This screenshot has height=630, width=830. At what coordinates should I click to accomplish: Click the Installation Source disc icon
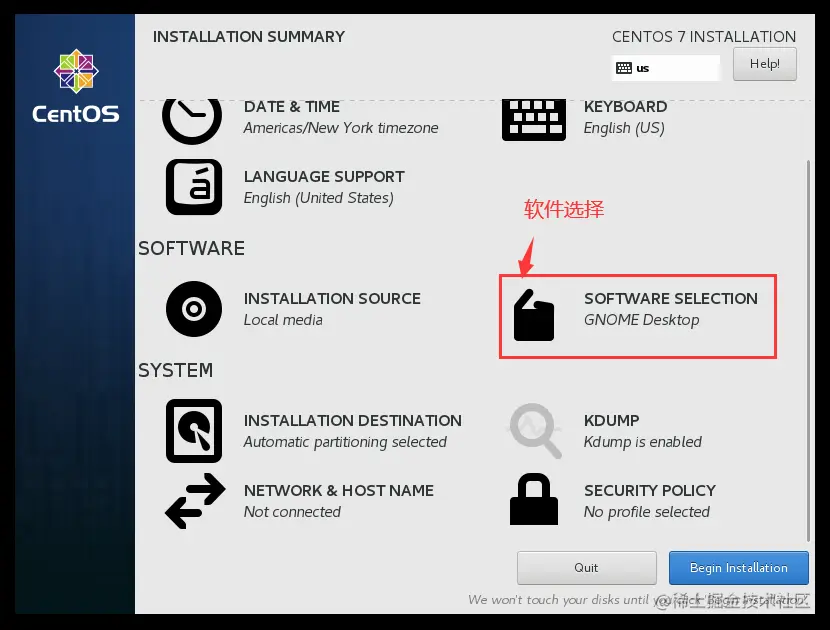point(194,309)
